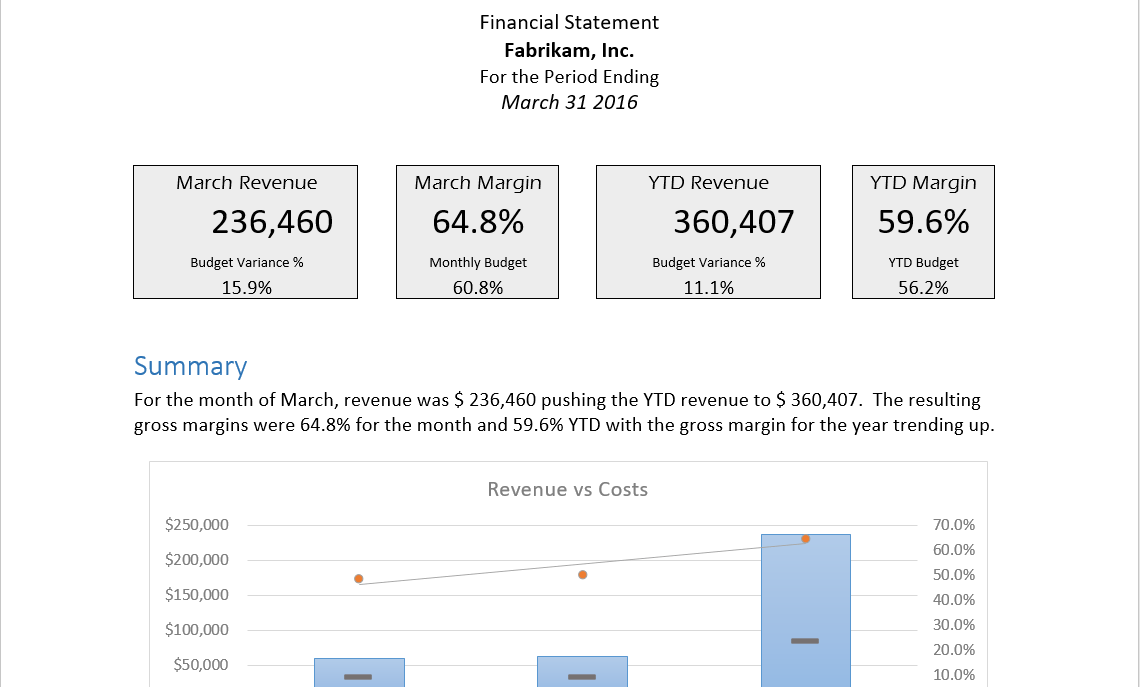Click the 20.0% secondary axis label
Image resolution: width=1140 pixels, height=687 pixels.
[954, 650]
